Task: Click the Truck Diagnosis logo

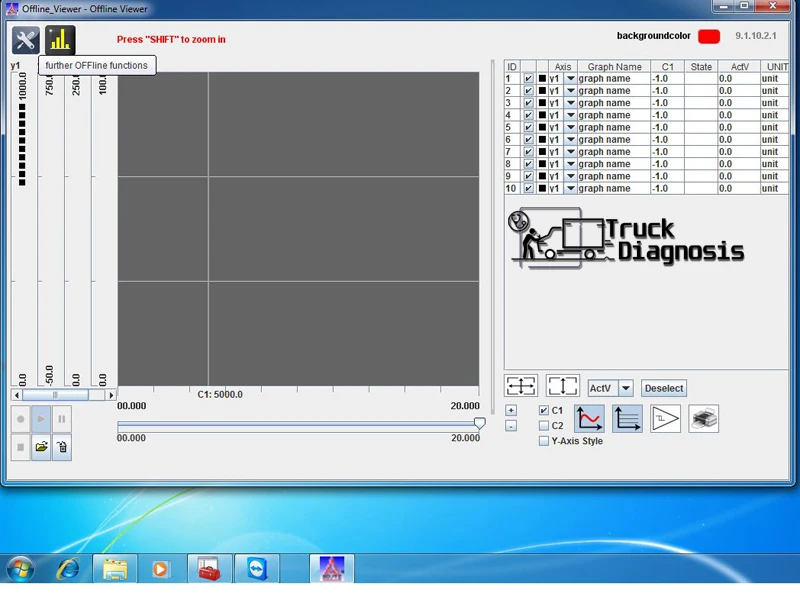Action: coord(626,238)
